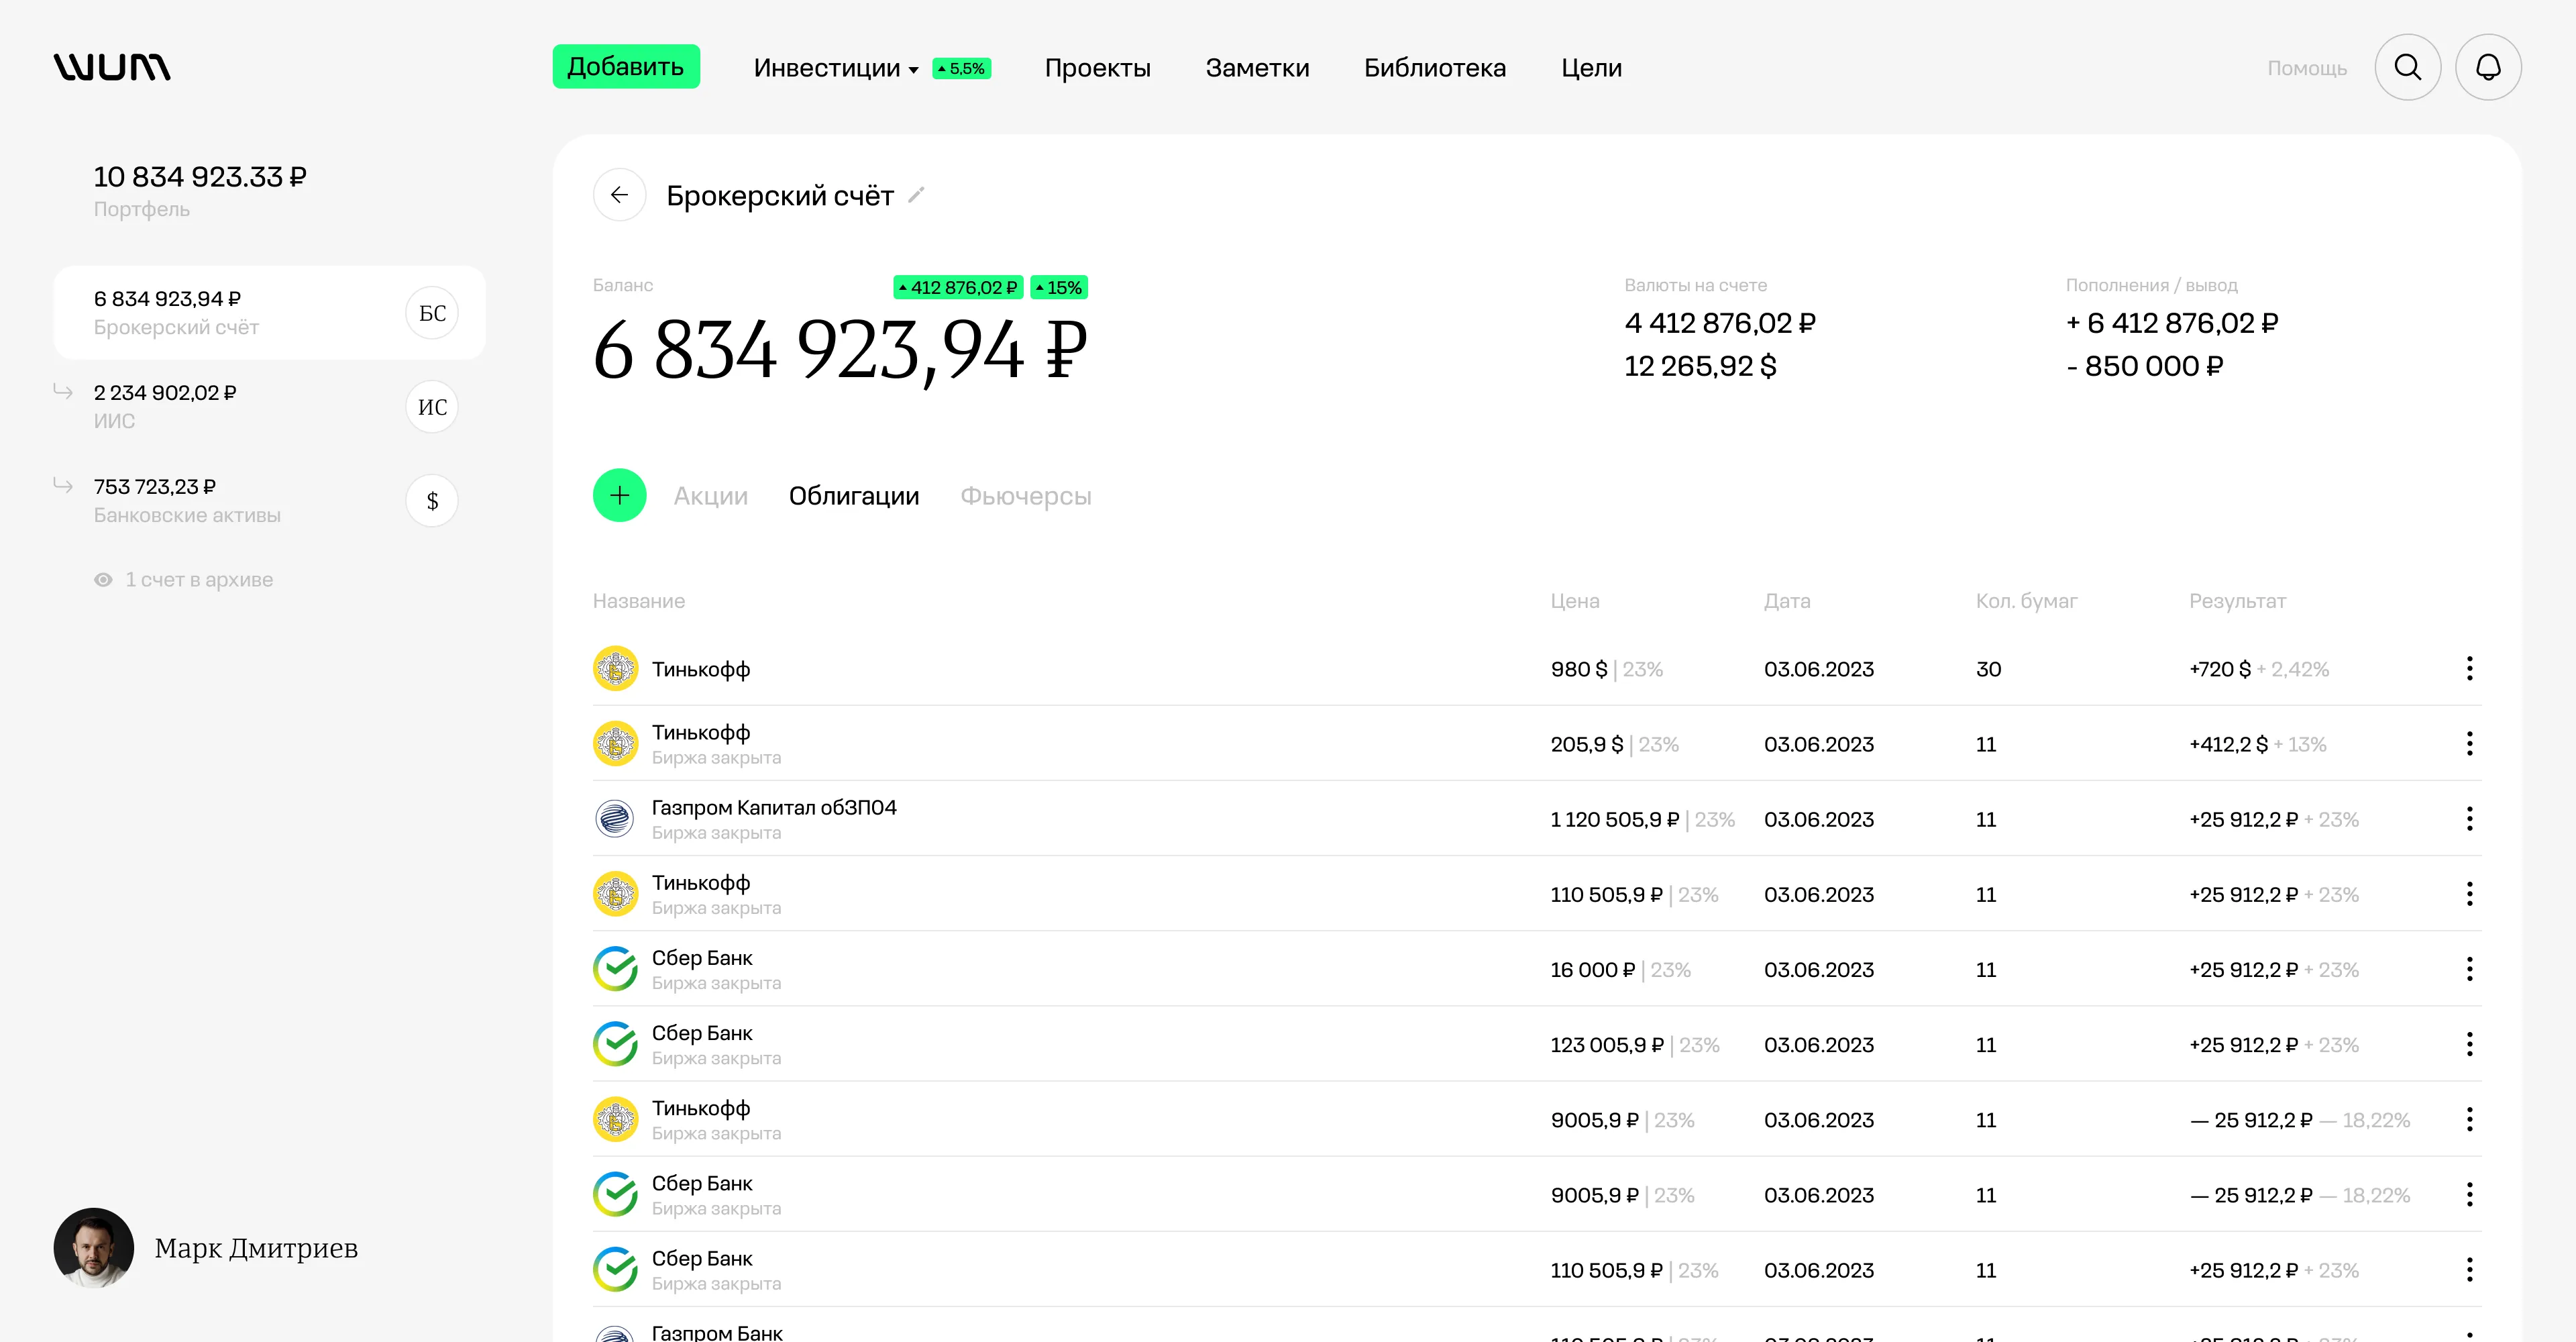Open the three-dot menu for Тинькофф 9005,9 ₽ row
This screenshot has width=2576, height=1342.
[2469, 1120]
